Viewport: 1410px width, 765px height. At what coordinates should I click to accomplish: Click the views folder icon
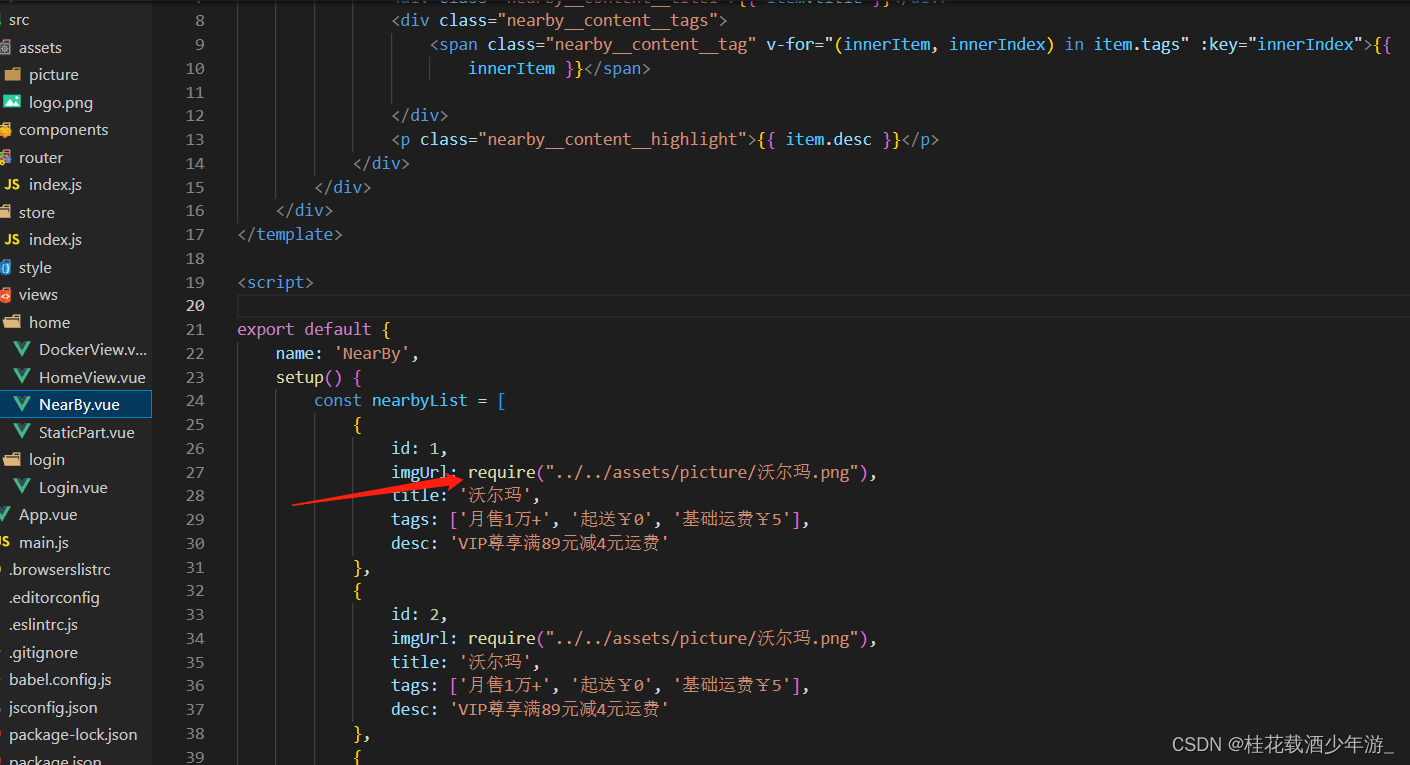click(6, 295)
